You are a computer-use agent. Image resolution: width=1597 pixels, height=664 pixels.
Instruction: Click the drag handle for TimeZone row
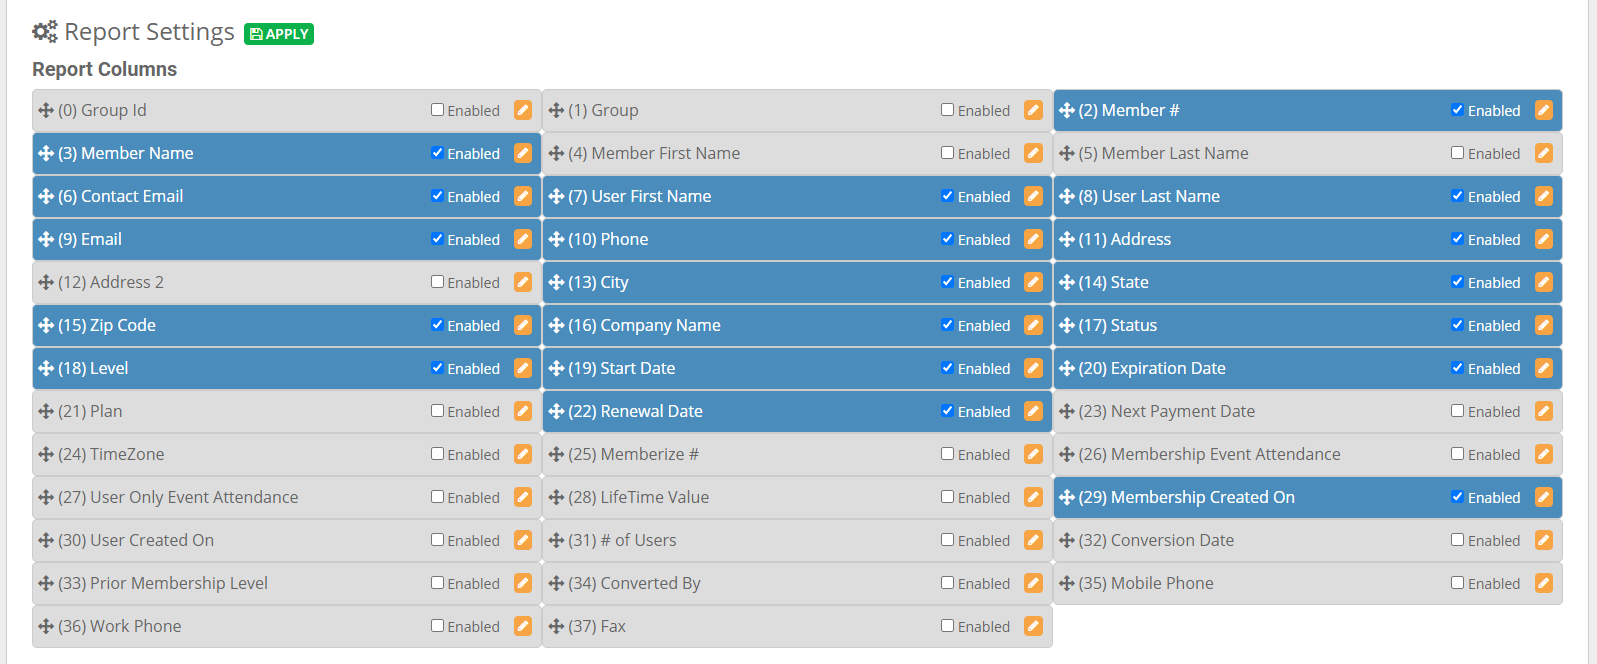pos(46,455)
